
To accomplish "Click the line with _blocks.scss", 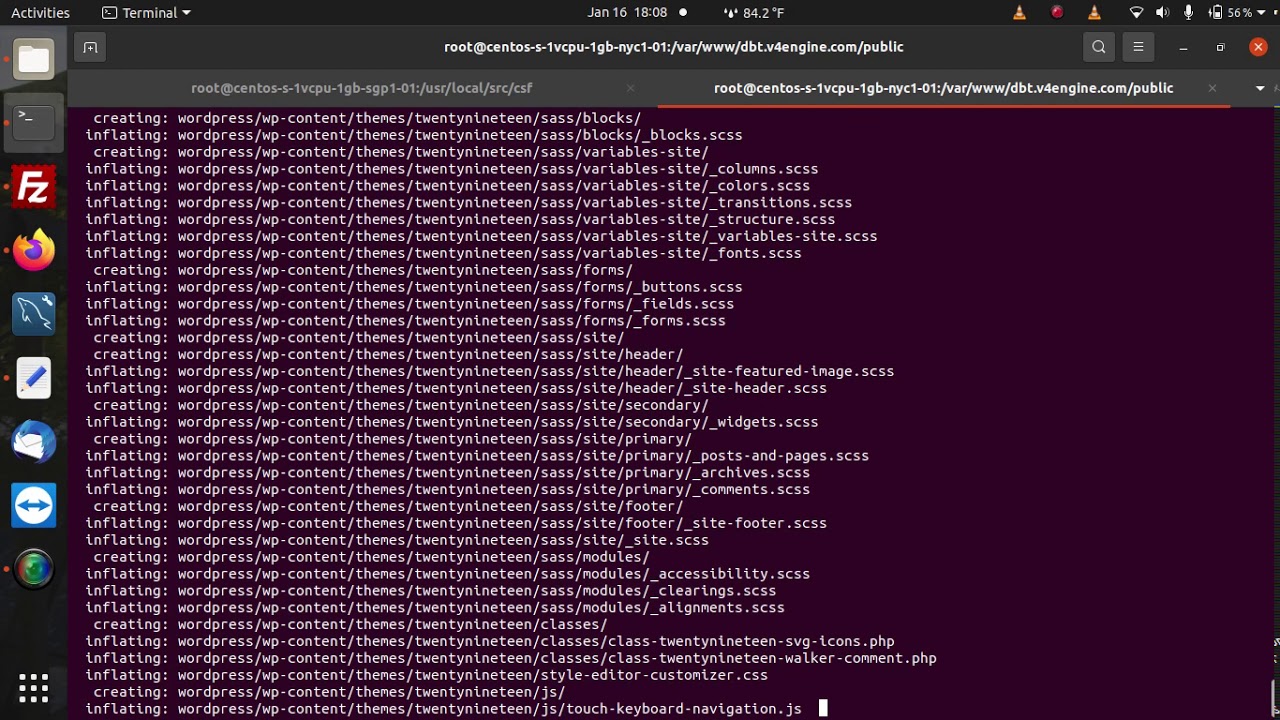I will tap(414, 135).
